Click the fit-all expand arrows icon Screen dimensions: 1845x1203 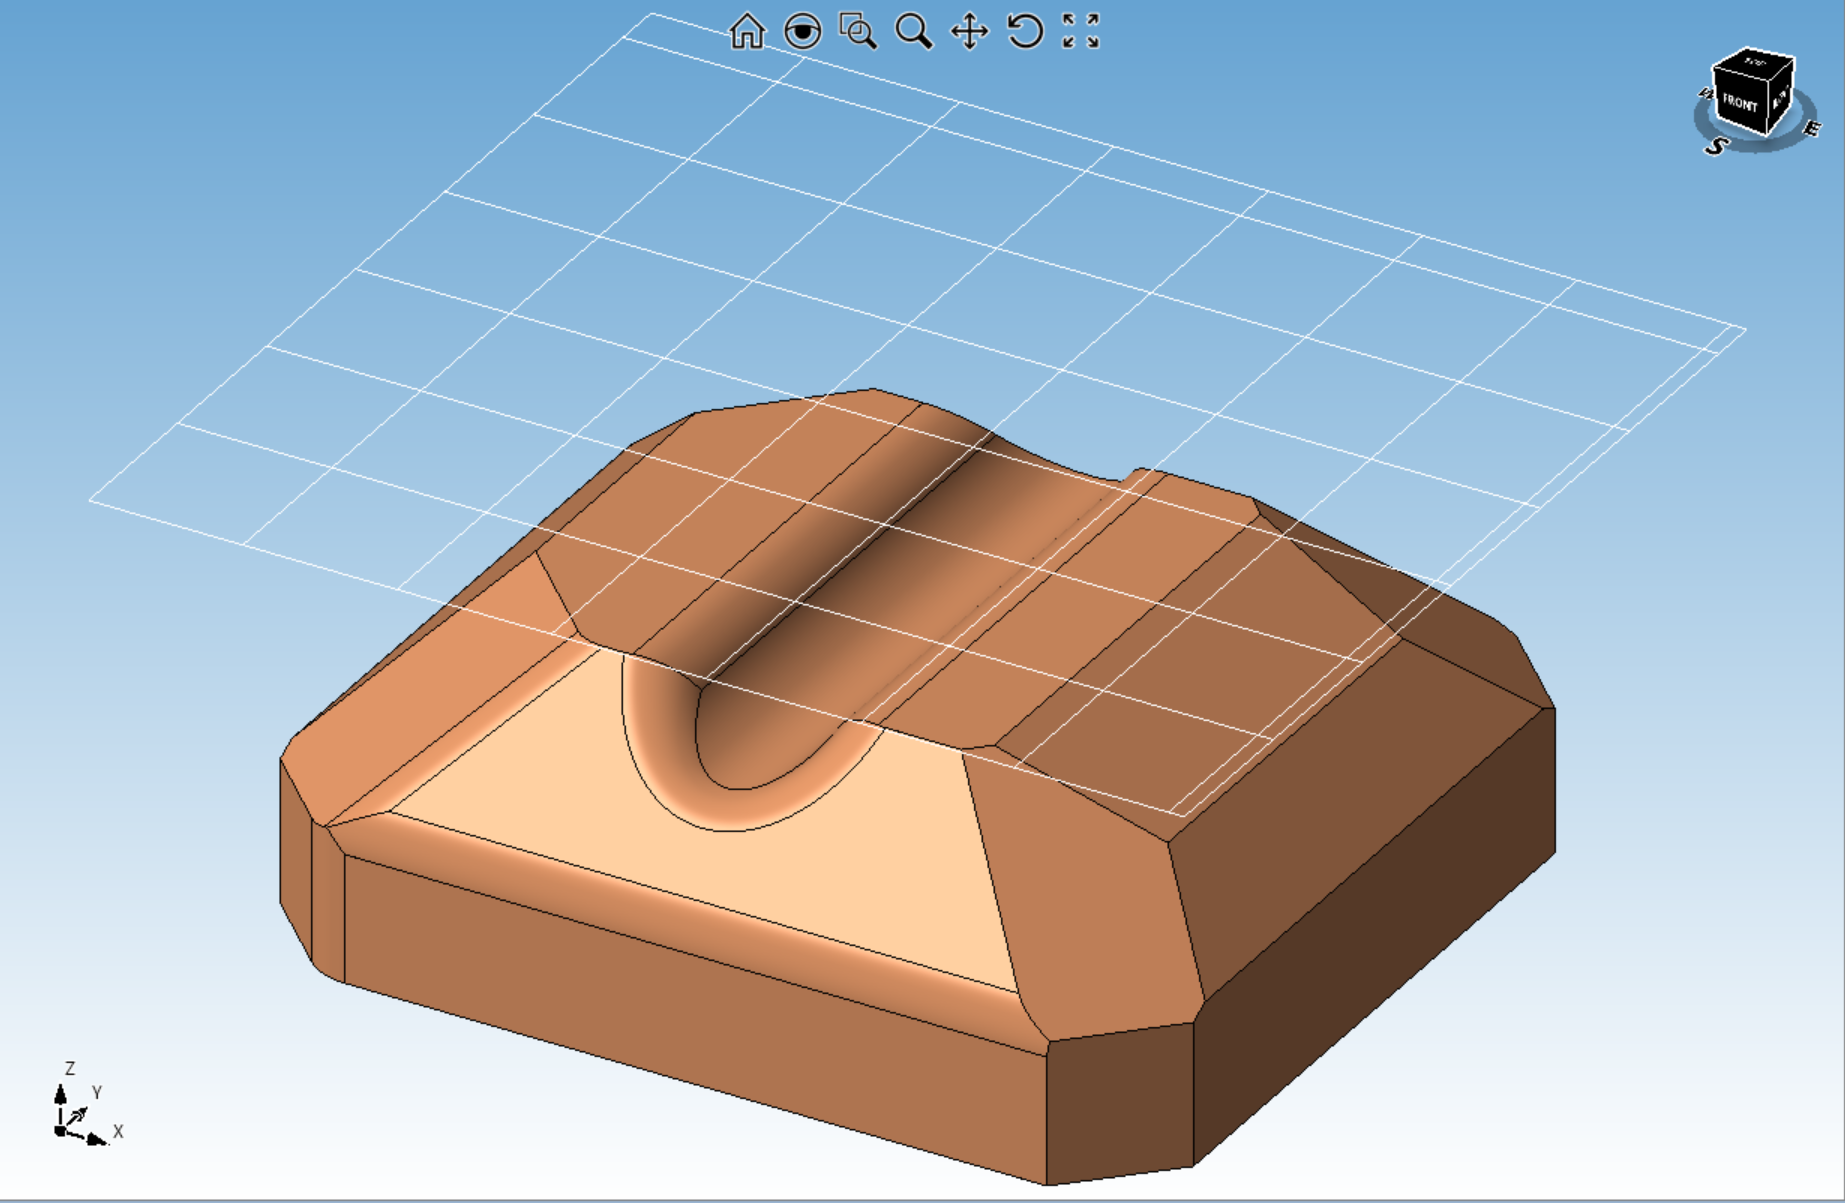coord(1081,31)
